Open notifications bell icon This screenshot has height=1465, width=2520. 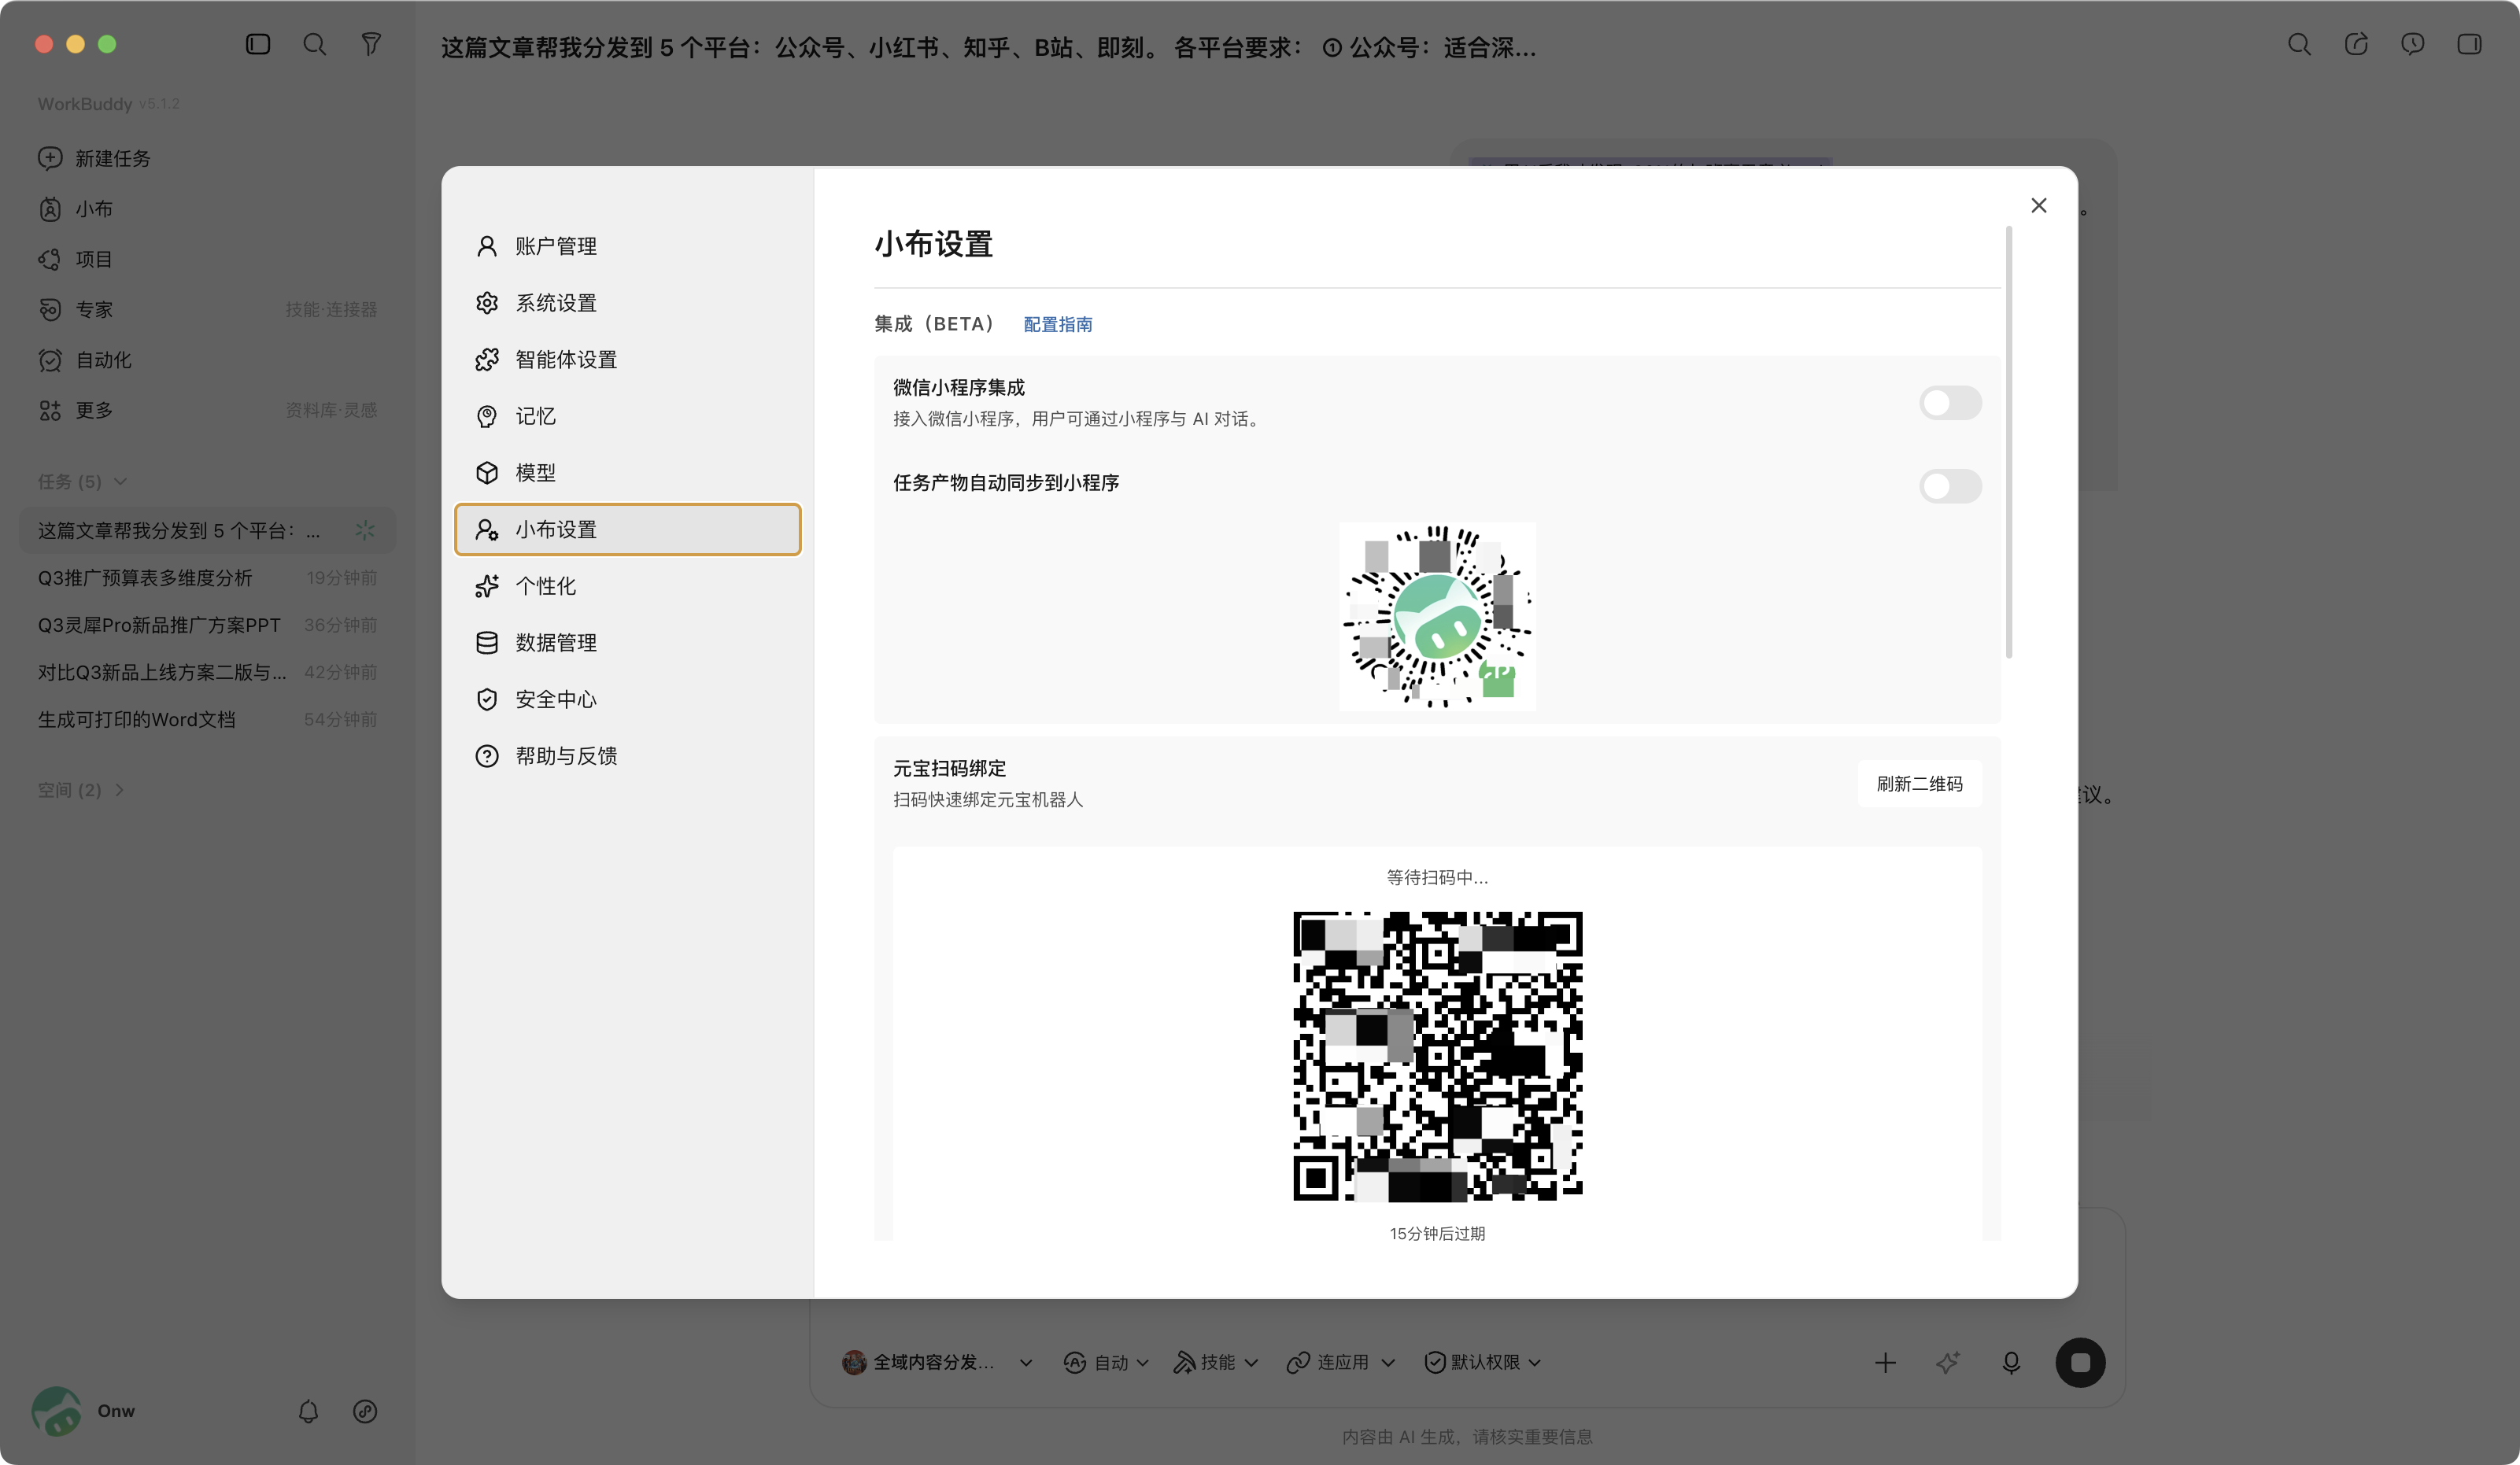point(308,1411)
